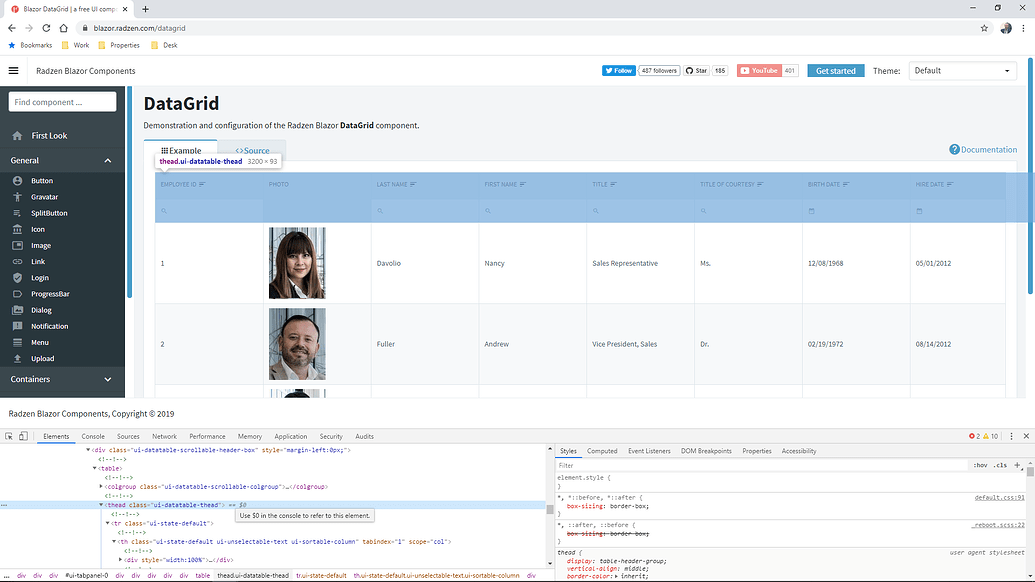
Task: Go back with browser back arrow
Action: [12, 28]
